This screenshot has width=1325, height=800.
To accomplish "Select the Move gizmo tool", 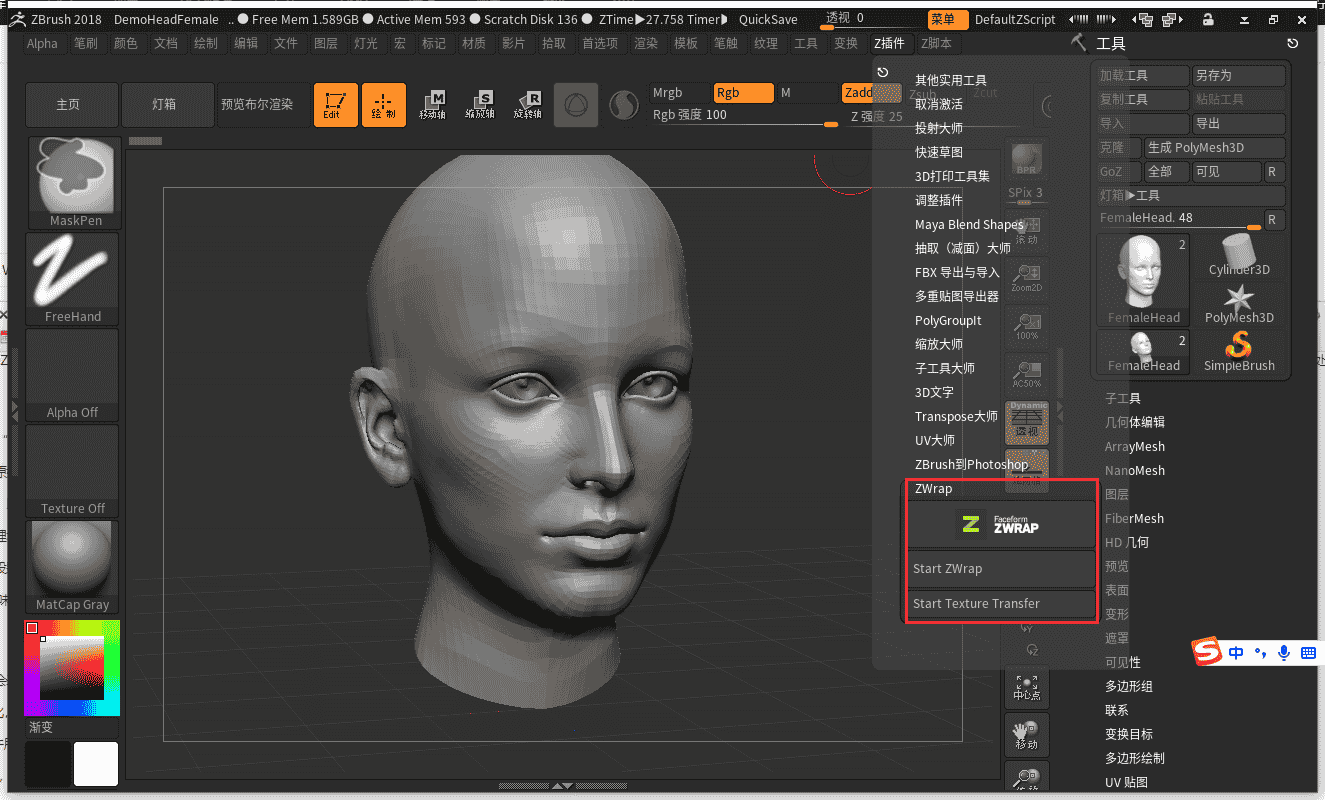I will [433, 104].
